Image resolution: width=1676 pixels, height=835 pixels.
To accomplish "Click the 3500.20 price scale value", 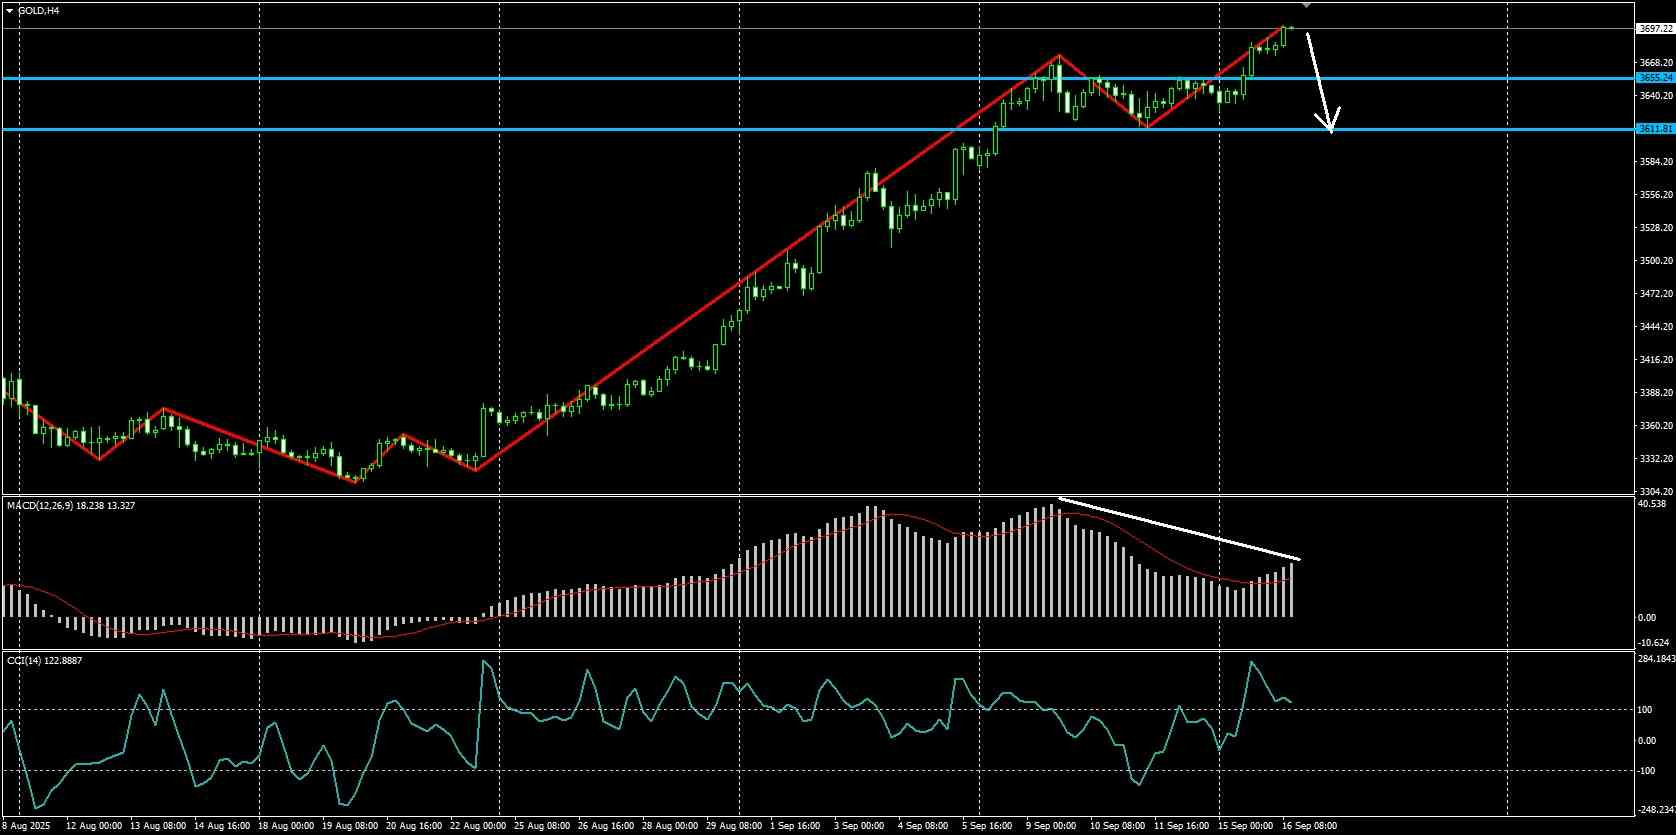I will pyautogui.click(x=1657, y=261).
